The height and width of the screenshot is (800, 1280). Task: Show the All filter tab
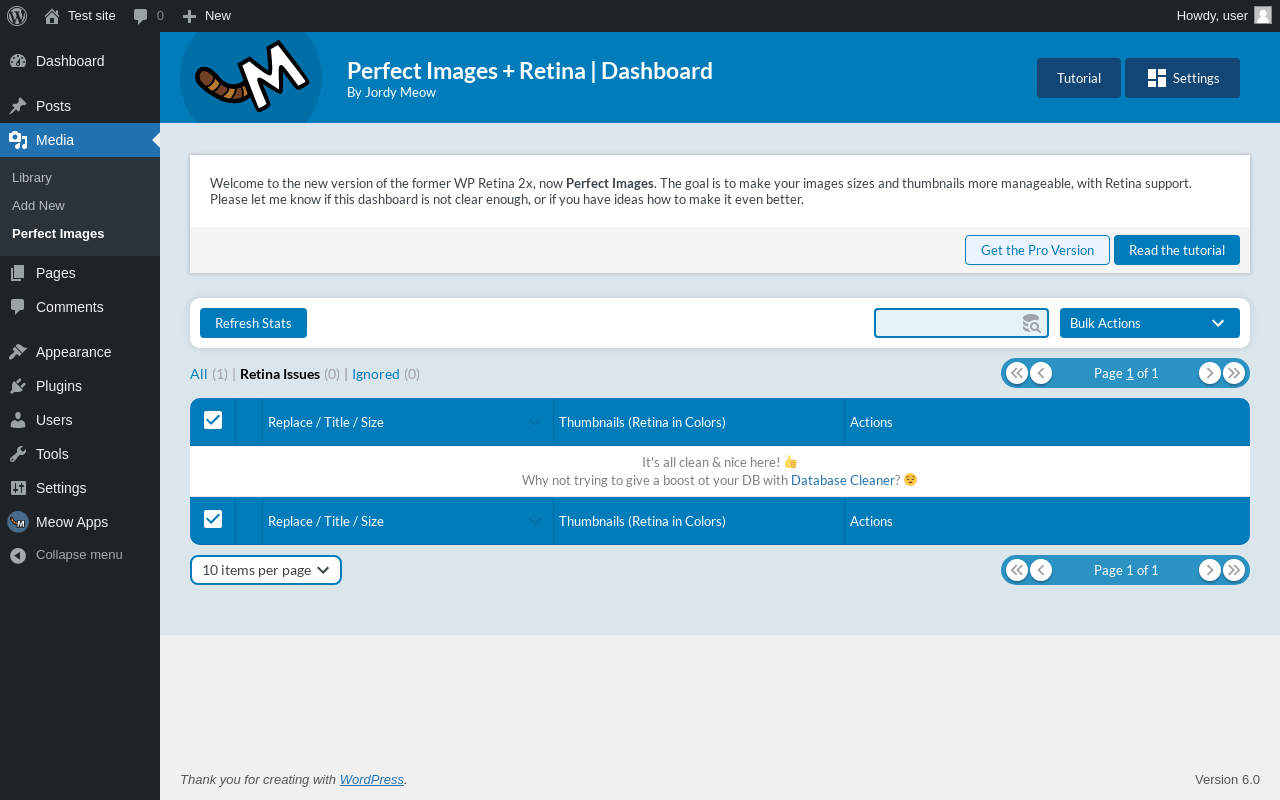[199, 374]
